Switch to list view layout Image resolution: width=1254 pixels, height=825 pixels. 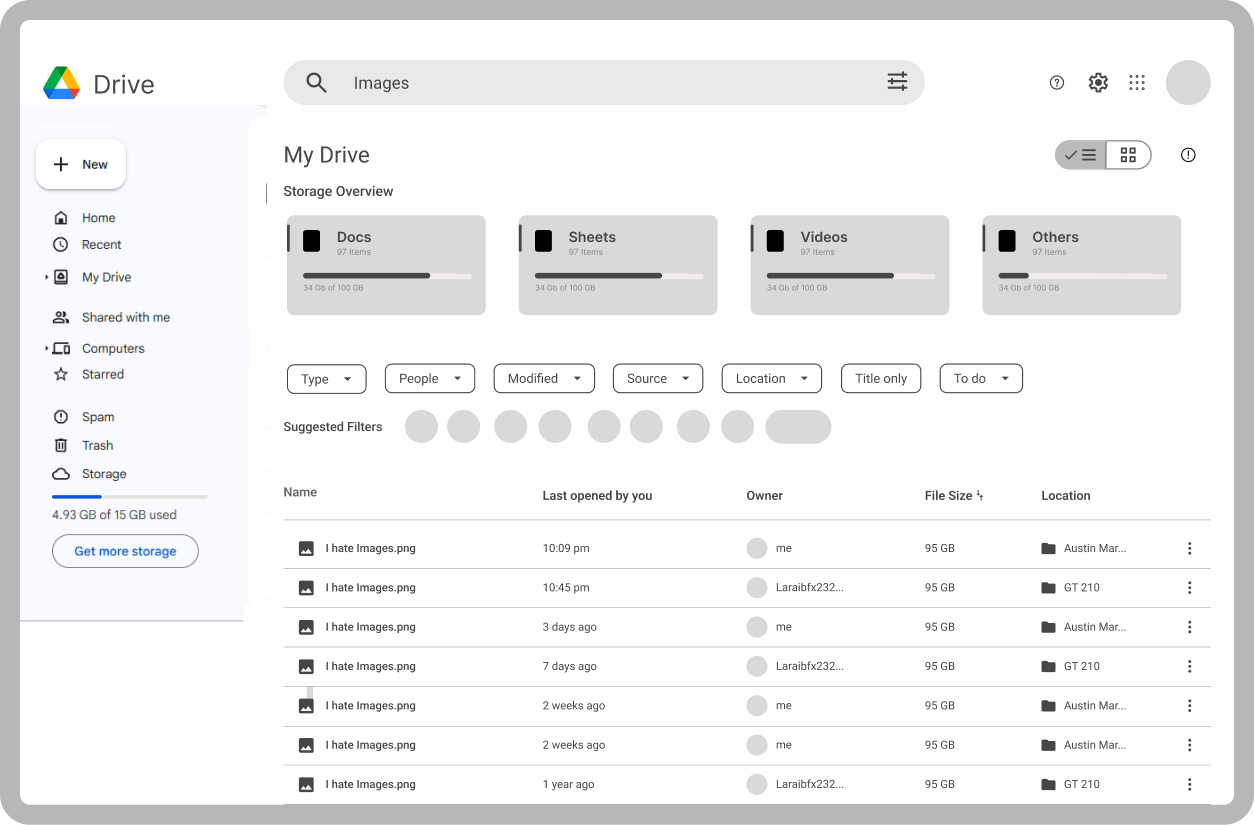(1081, 155)
